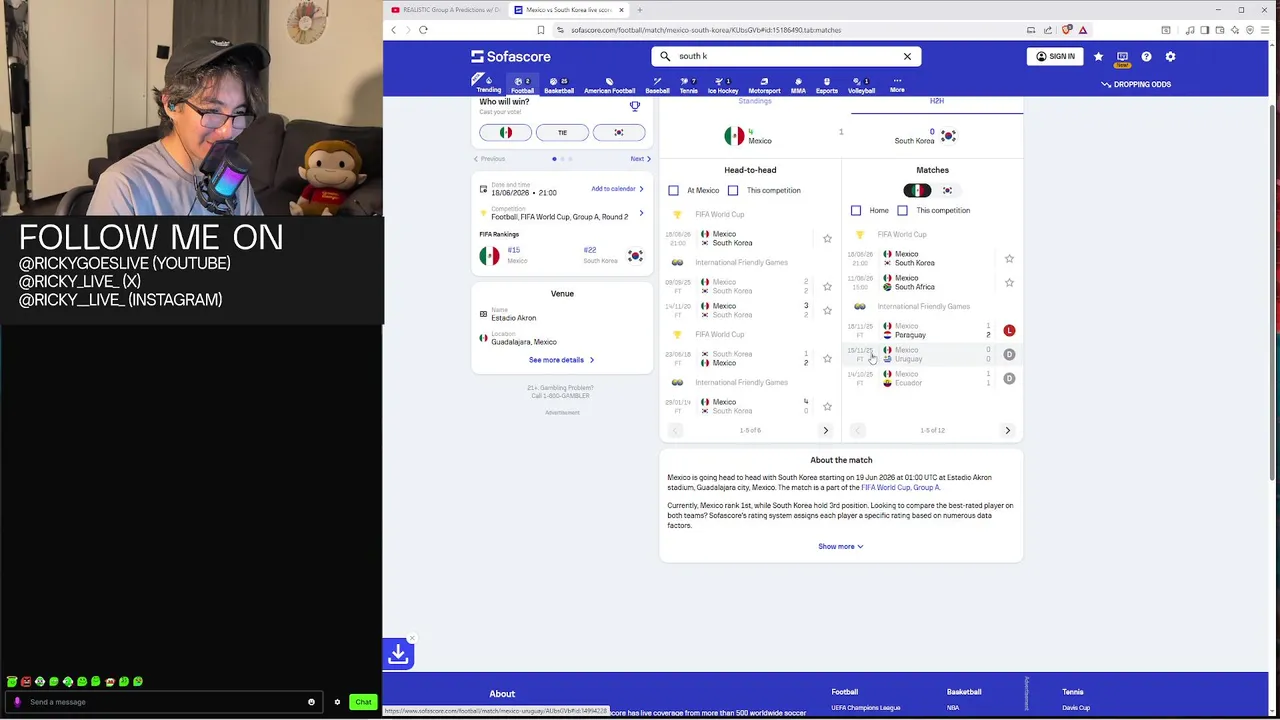
Task: Tick the Home checkbox under Matches
Action: [x=856, y=210]
